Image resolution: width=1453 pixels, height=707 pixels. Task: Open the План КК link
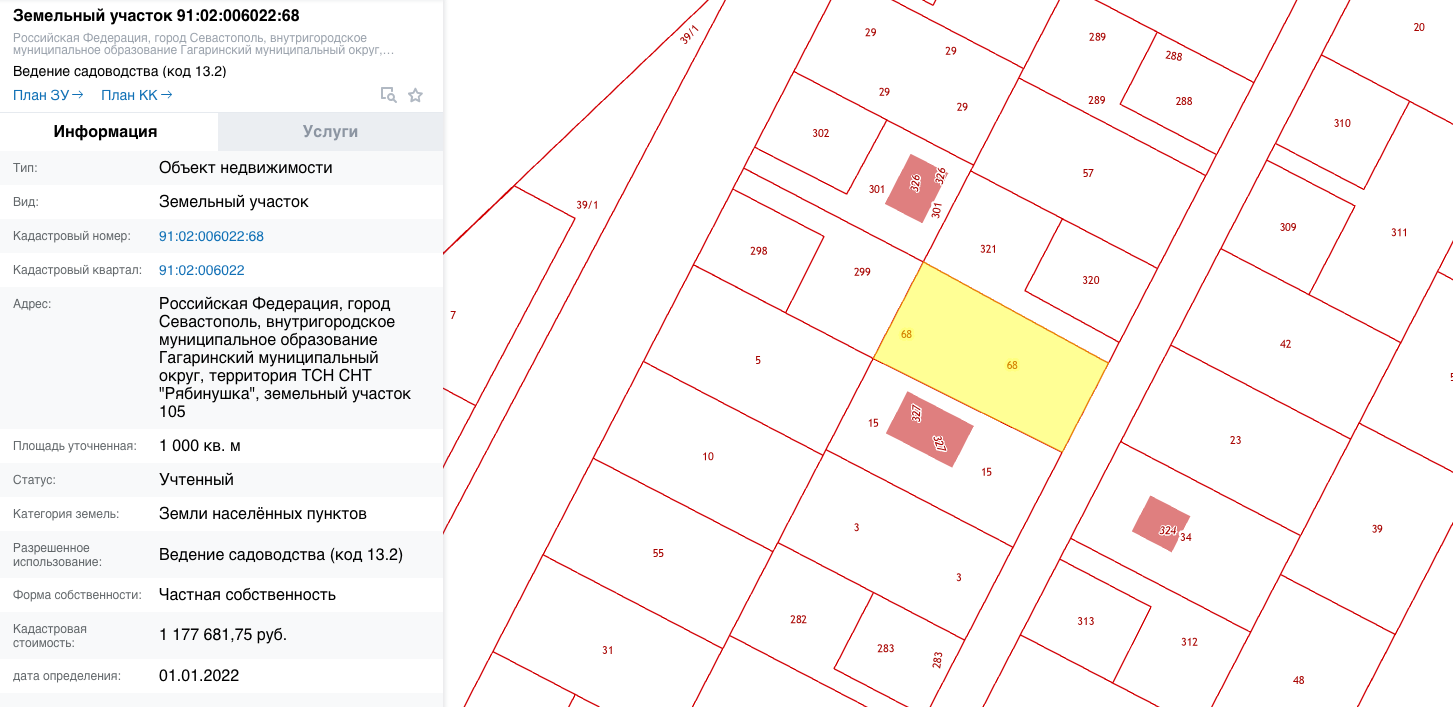point(137,95)
